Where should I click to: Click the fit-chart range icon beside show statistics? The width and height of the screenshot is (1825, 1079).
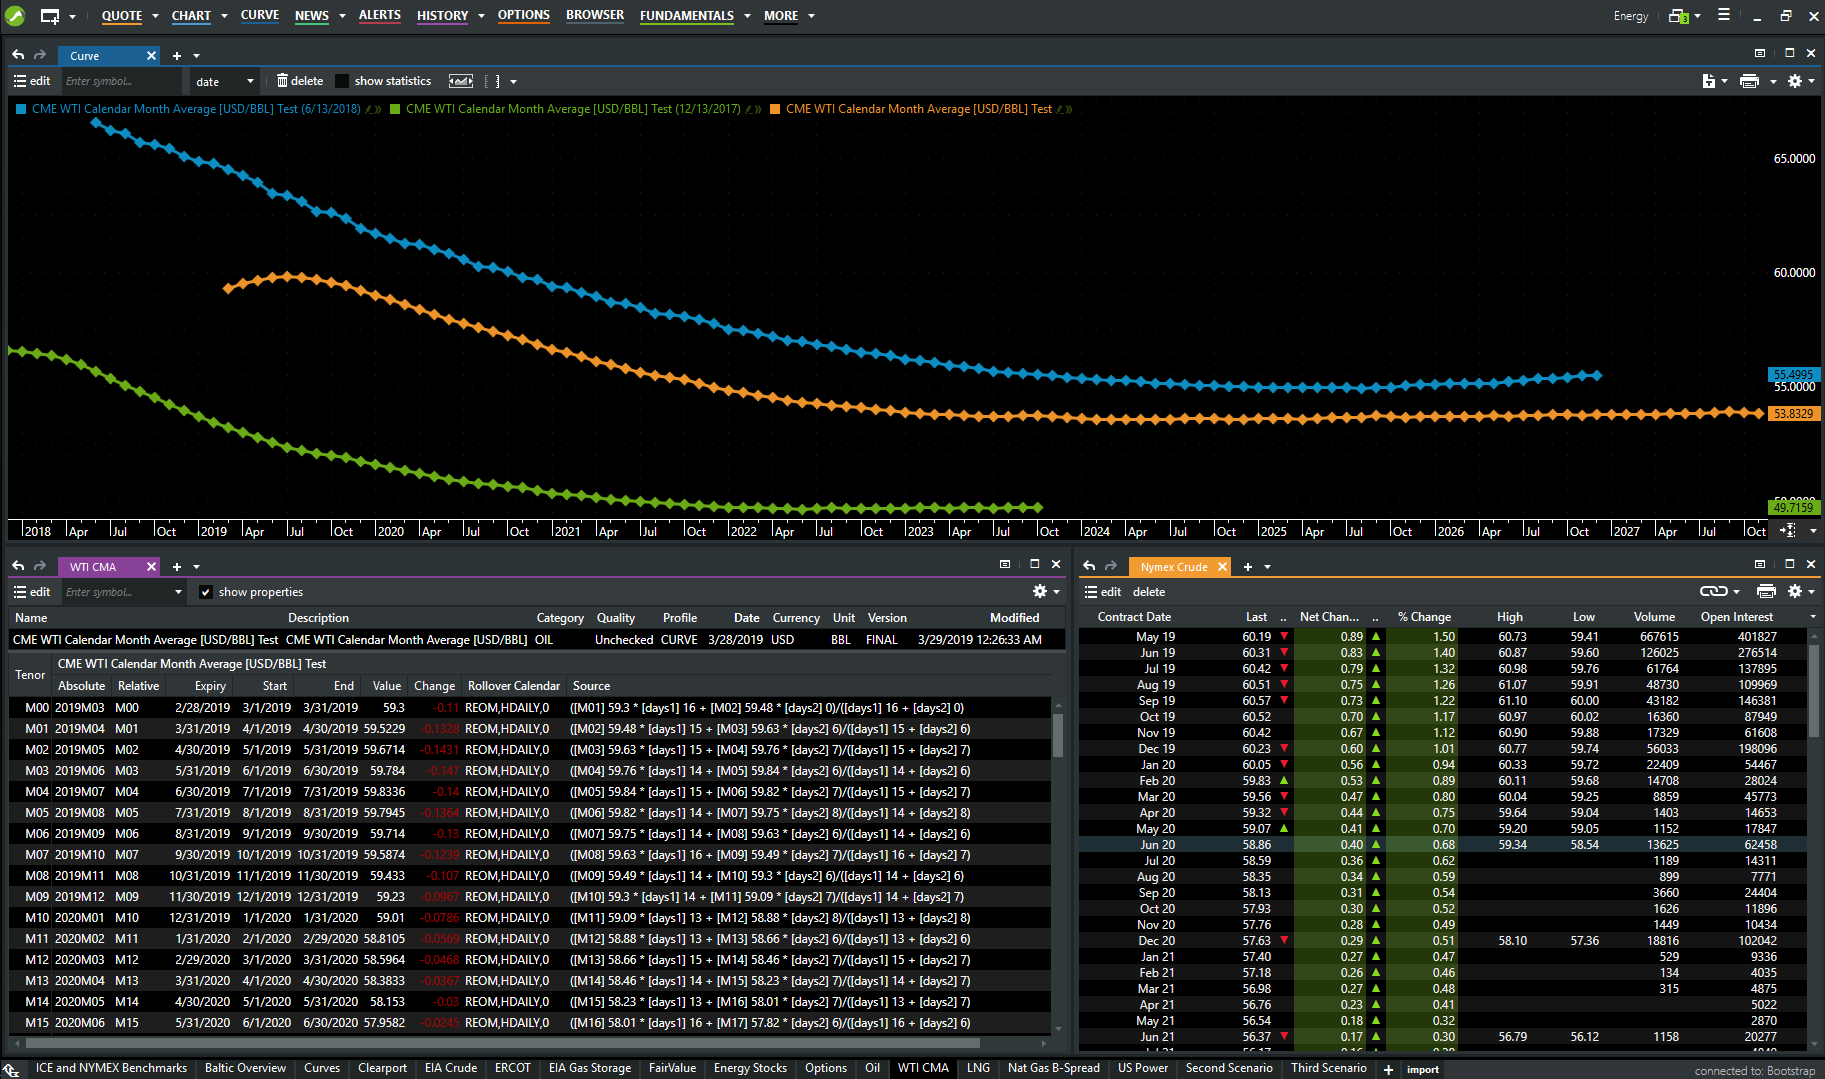coord(461,81)
